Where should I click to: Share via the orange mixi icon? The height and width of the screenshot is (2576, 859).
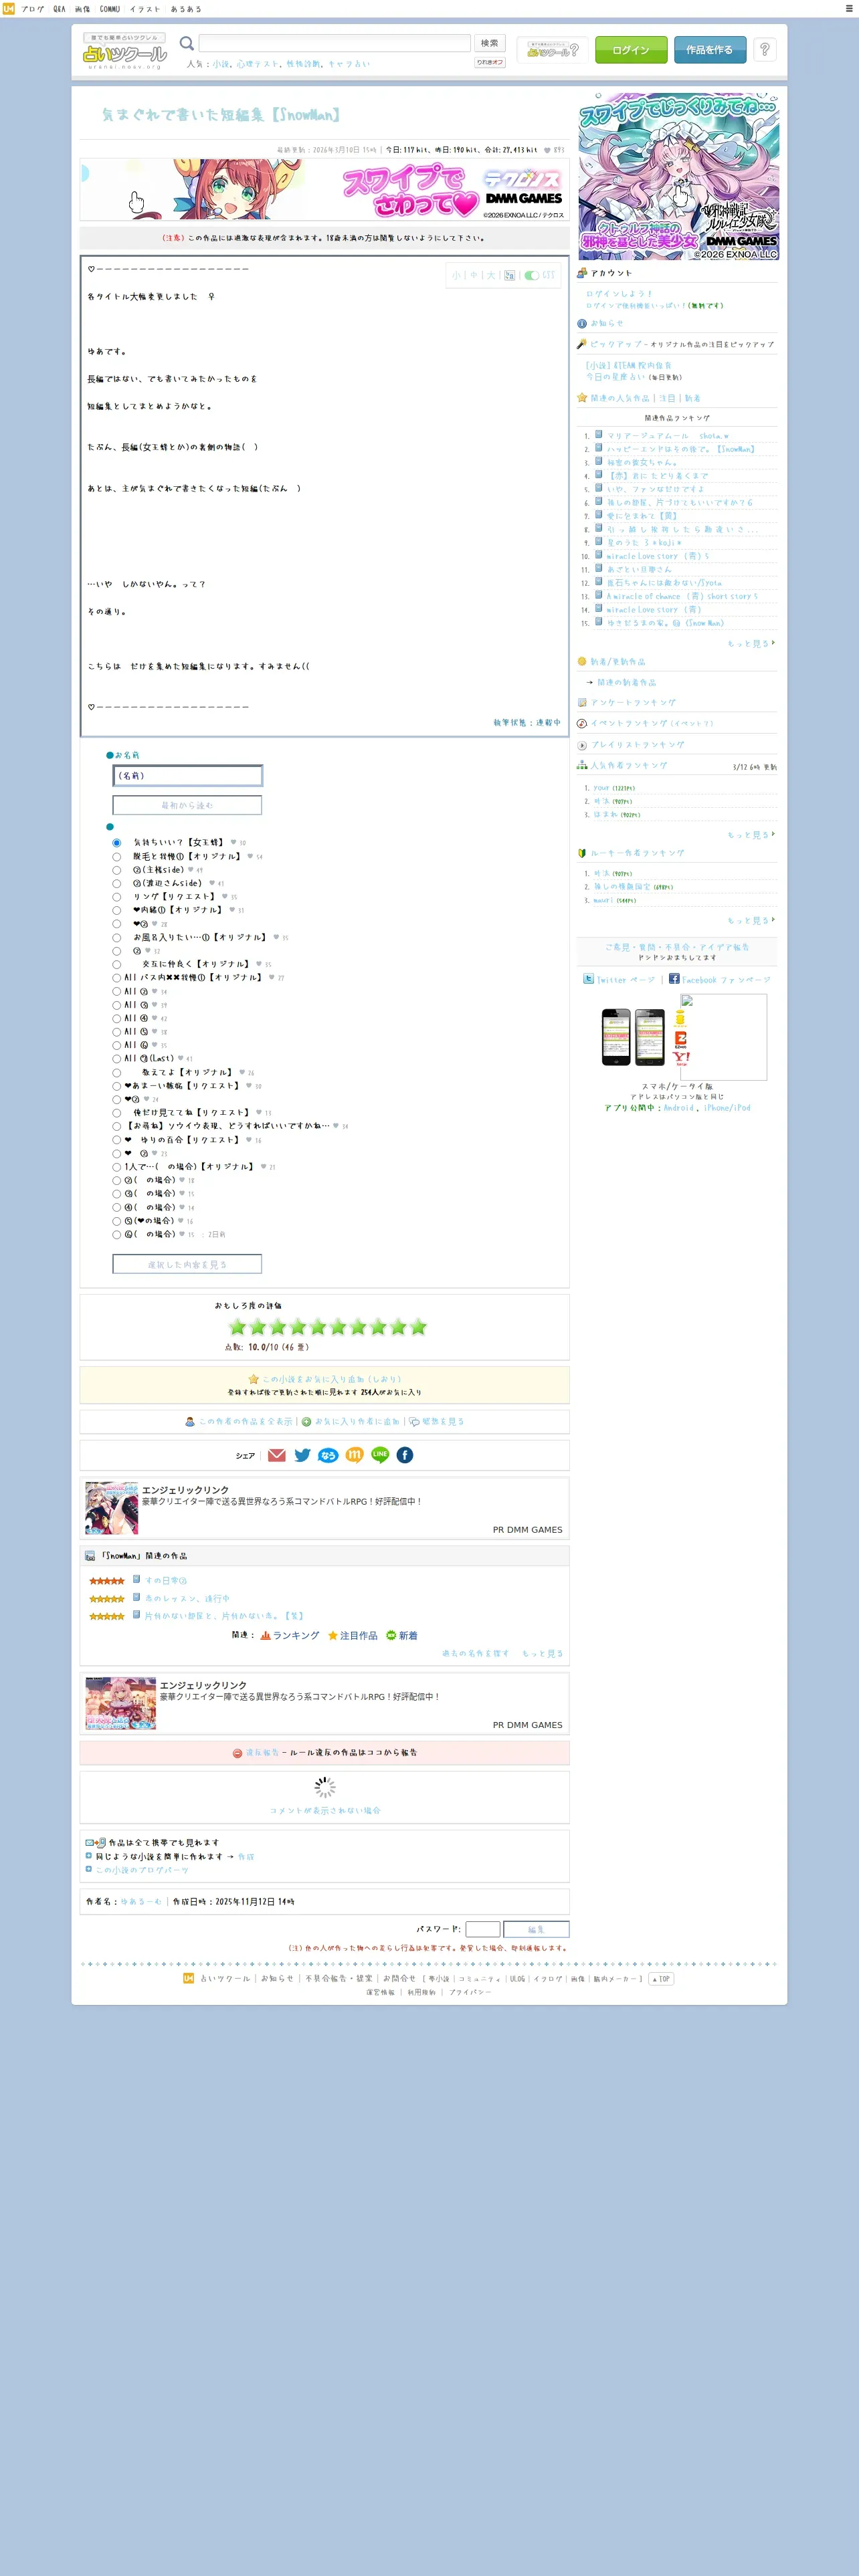[354, 1455]
